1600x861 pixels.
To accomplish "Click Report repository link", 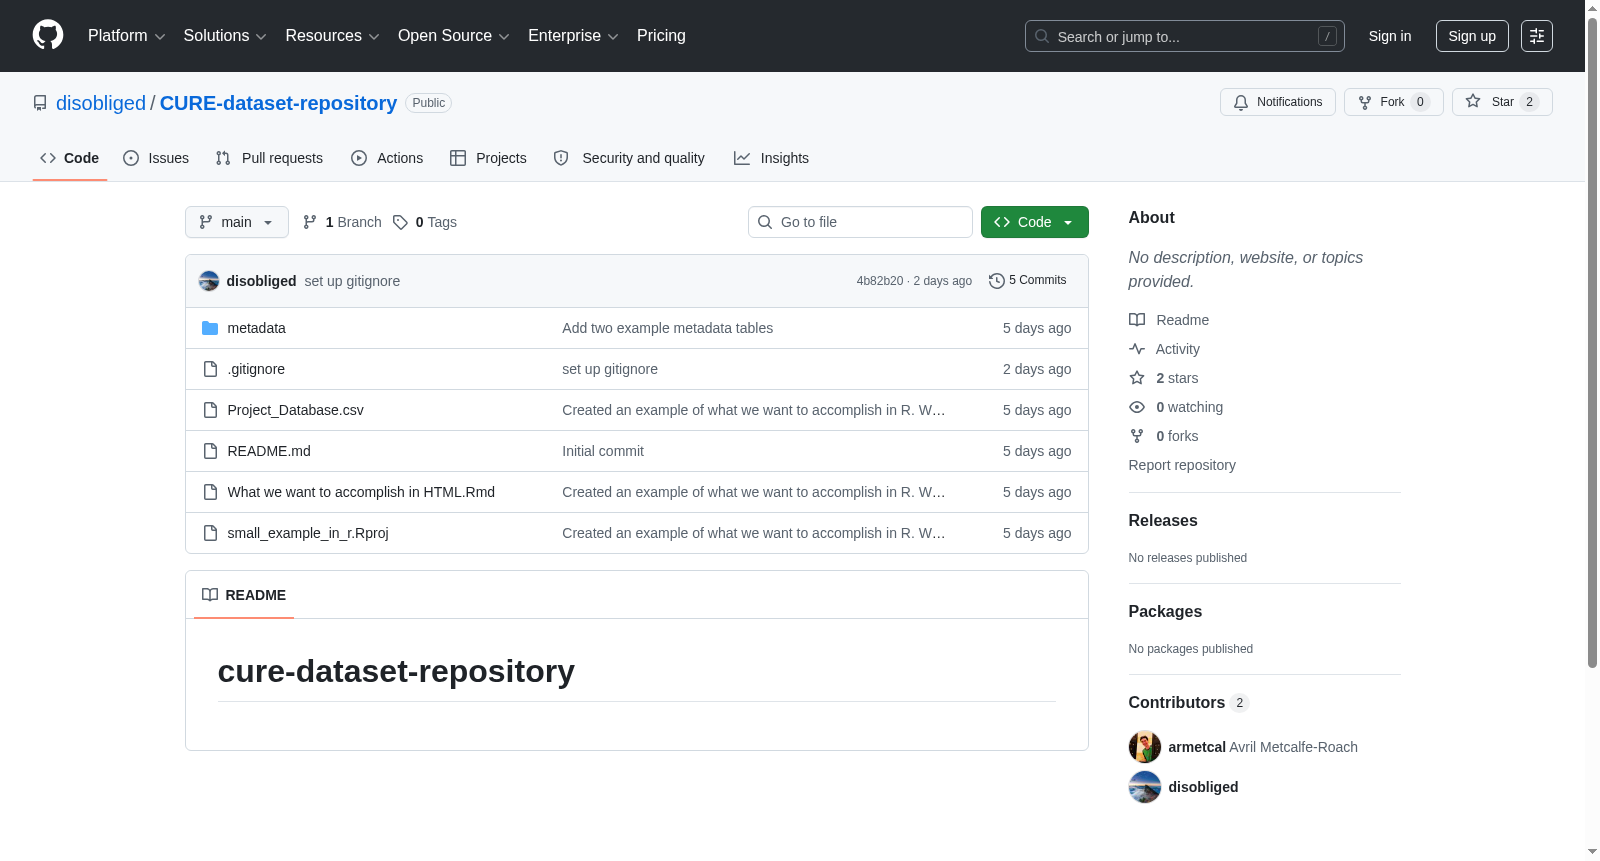I will pyautogui.click(x=1182, y=465).
